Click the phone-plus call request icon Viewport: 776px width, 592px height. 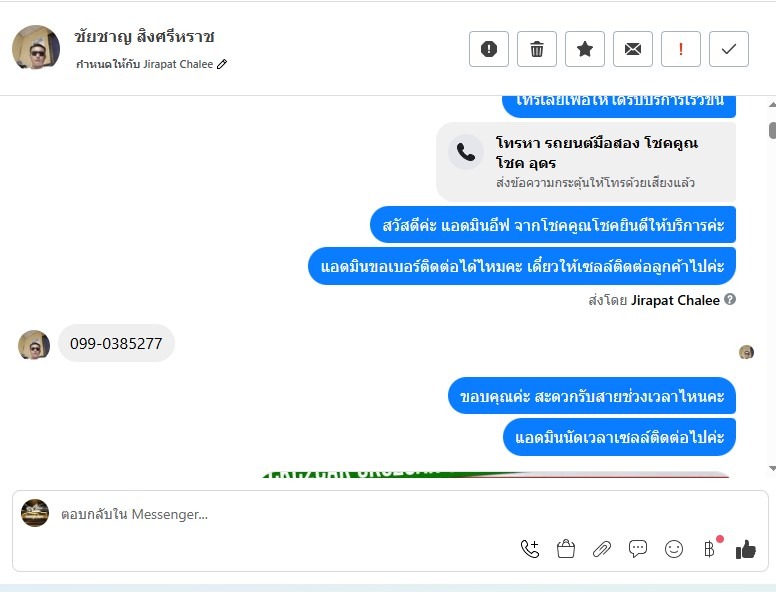[530, 549]
